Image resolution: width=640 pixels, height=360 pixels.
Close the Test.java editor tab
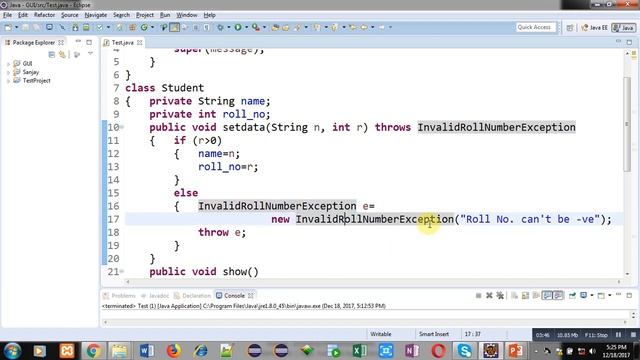pos(140,42)
